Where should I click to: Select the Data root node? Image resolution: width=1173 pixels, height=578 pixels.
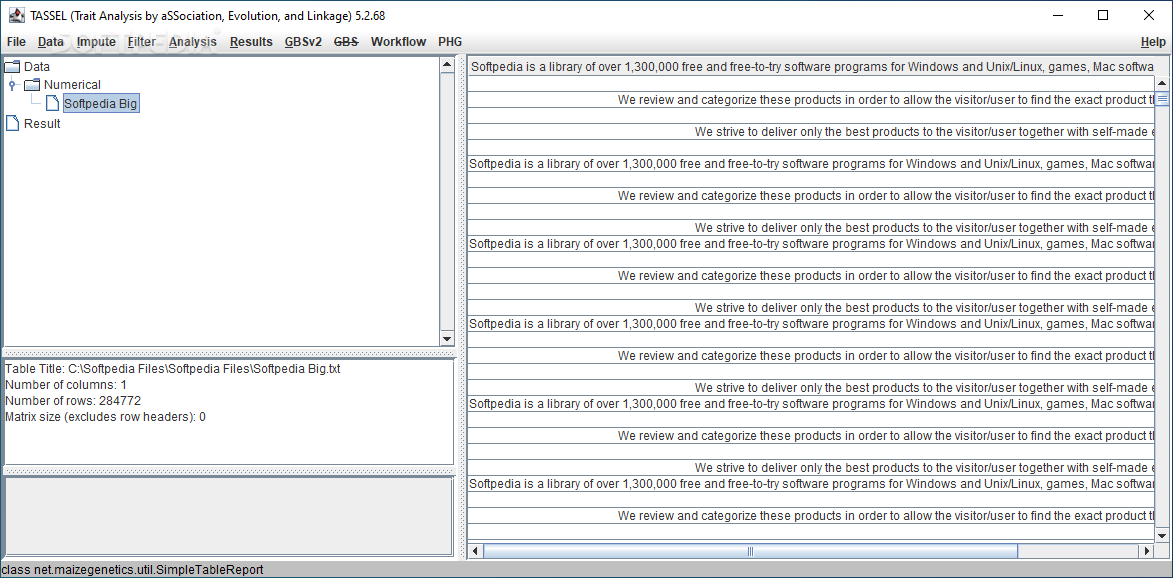[x=37, y=67]
